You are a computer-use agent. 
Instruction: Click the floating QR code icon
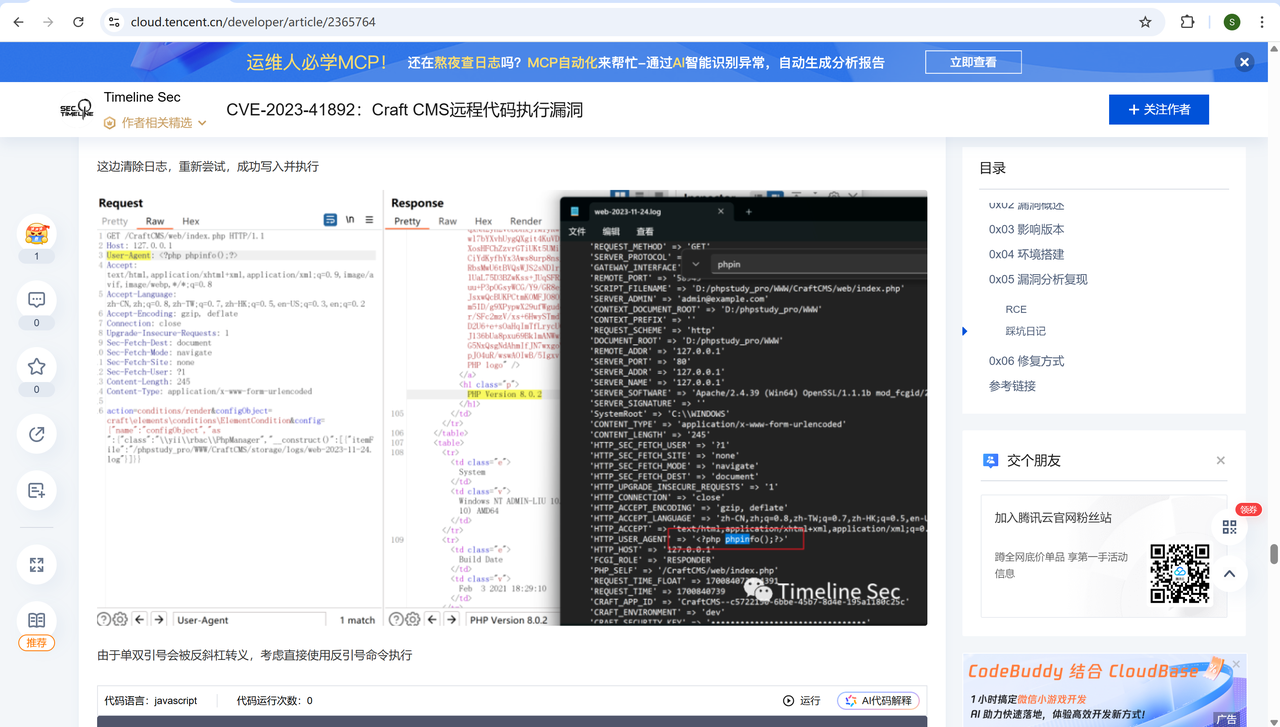click(x=1229, y=527)
